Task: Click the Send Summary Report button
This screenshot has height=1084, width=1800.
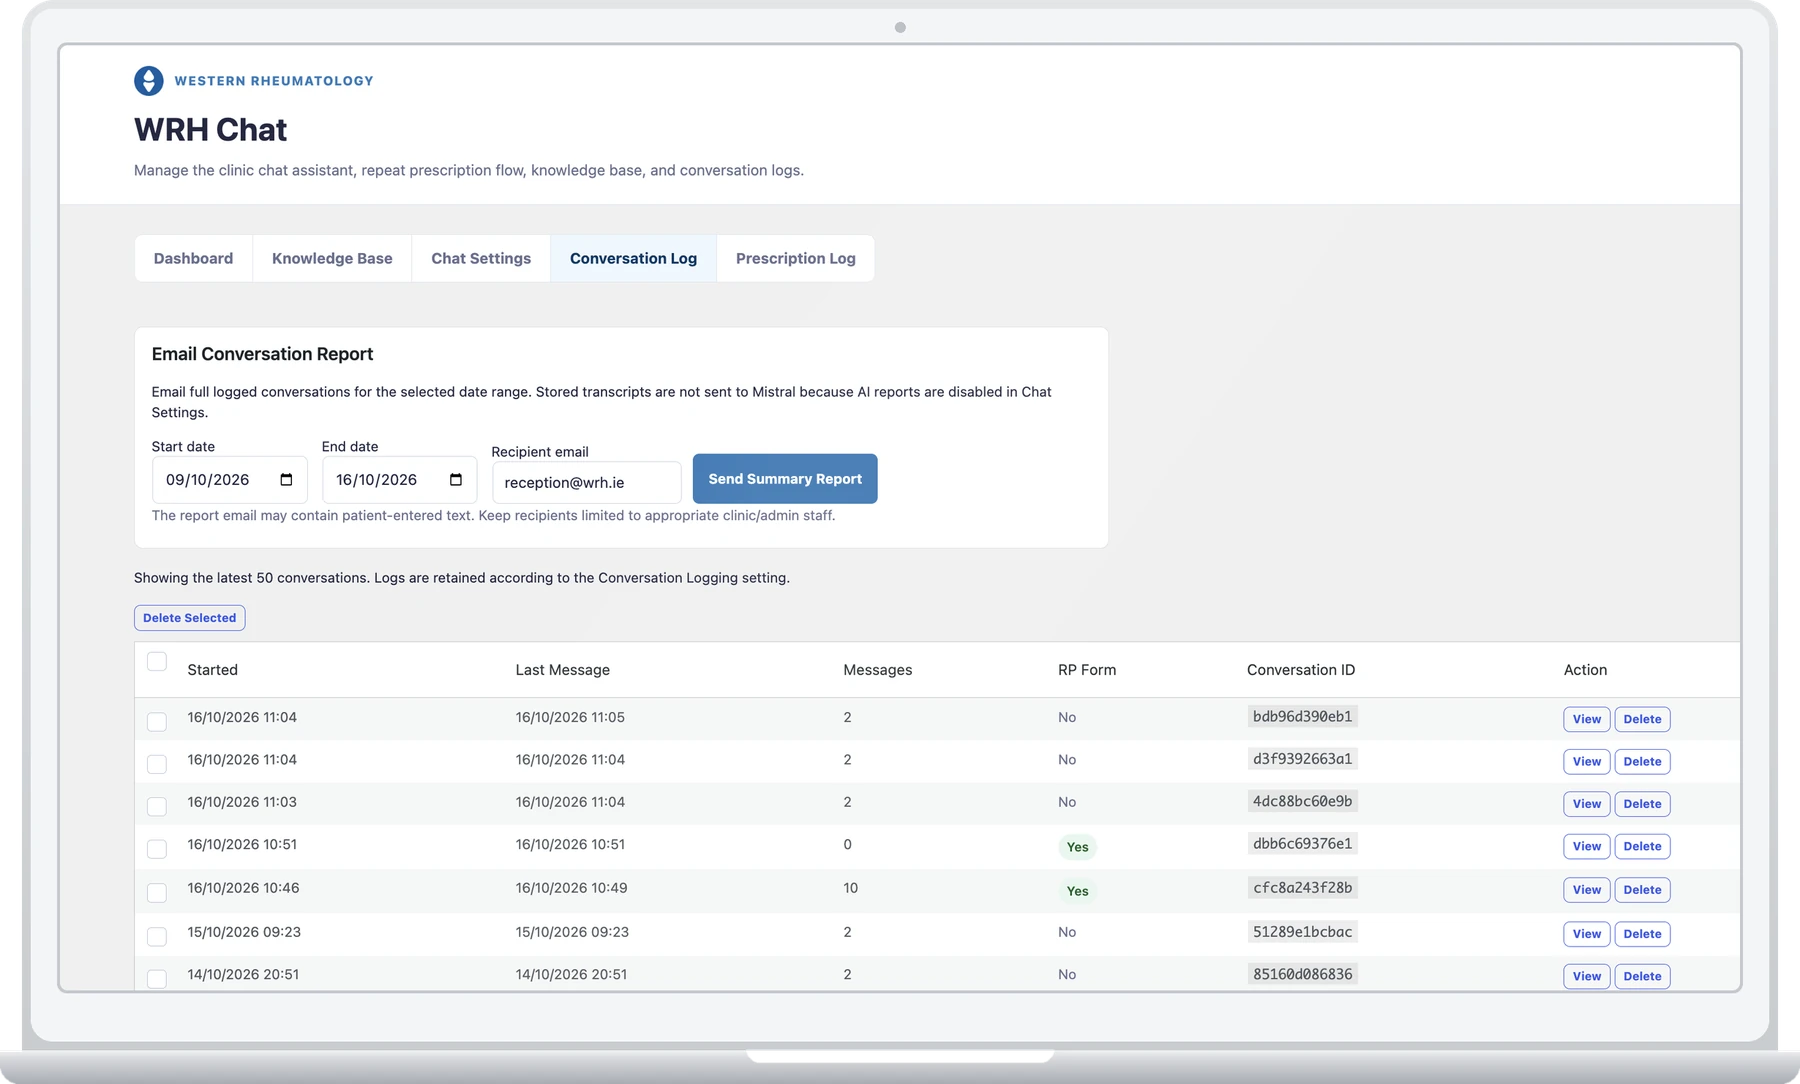Action: click(785, 479)
